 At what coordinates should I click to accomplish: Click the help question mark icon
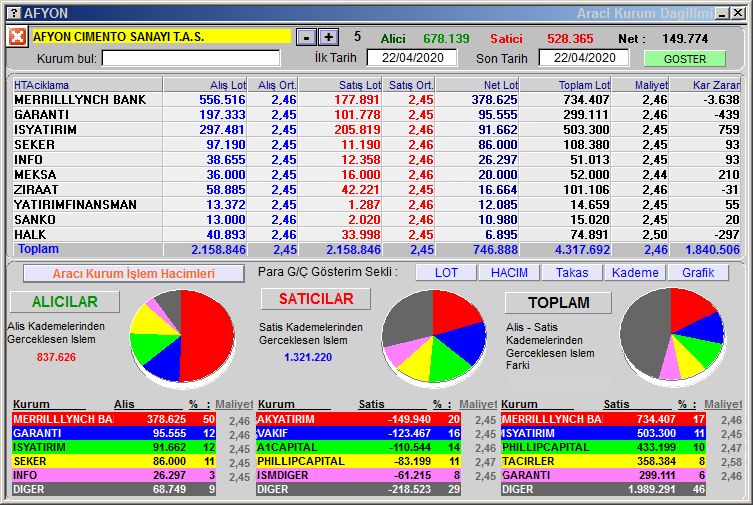tap(15, 12)
